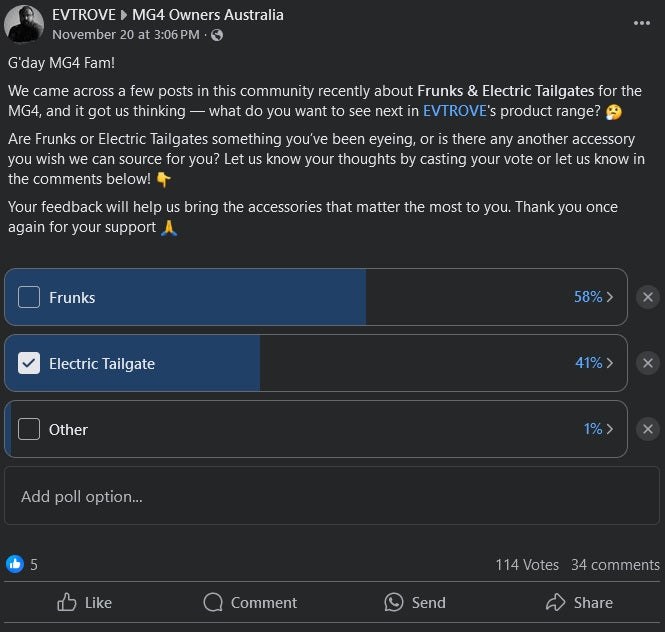The height and width of the screenshot is (632, 665).
Task: Remove the Electric Tailgate poll option
Action: click(648, 363)
